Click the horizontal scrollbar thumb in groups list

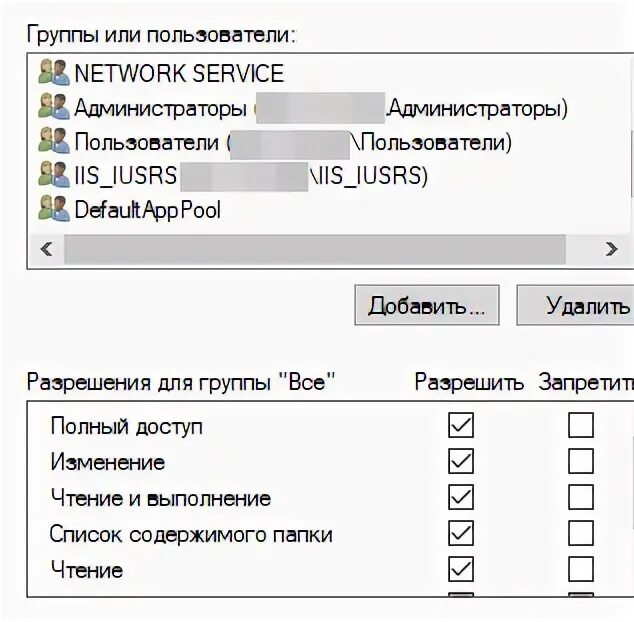[315, 249]
